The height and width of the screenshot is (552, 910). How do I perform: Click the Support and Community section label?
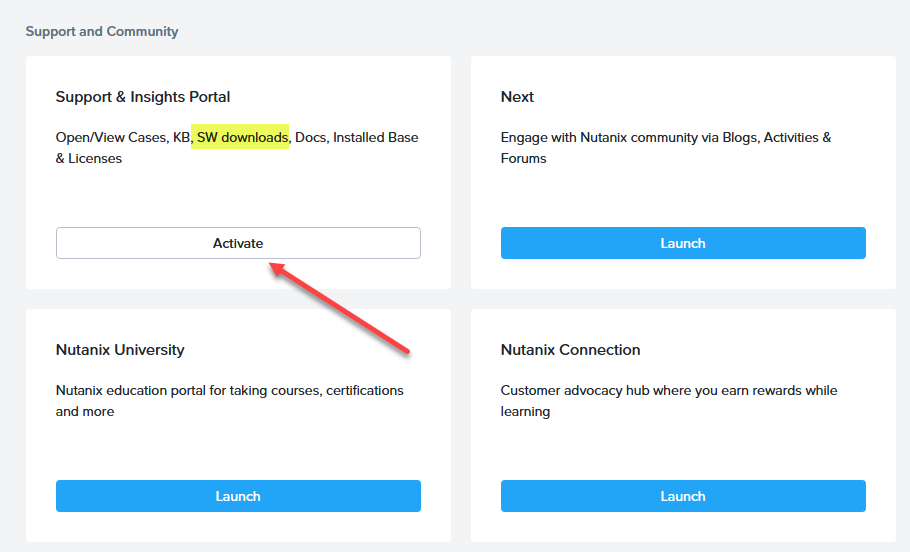[102, 31]
